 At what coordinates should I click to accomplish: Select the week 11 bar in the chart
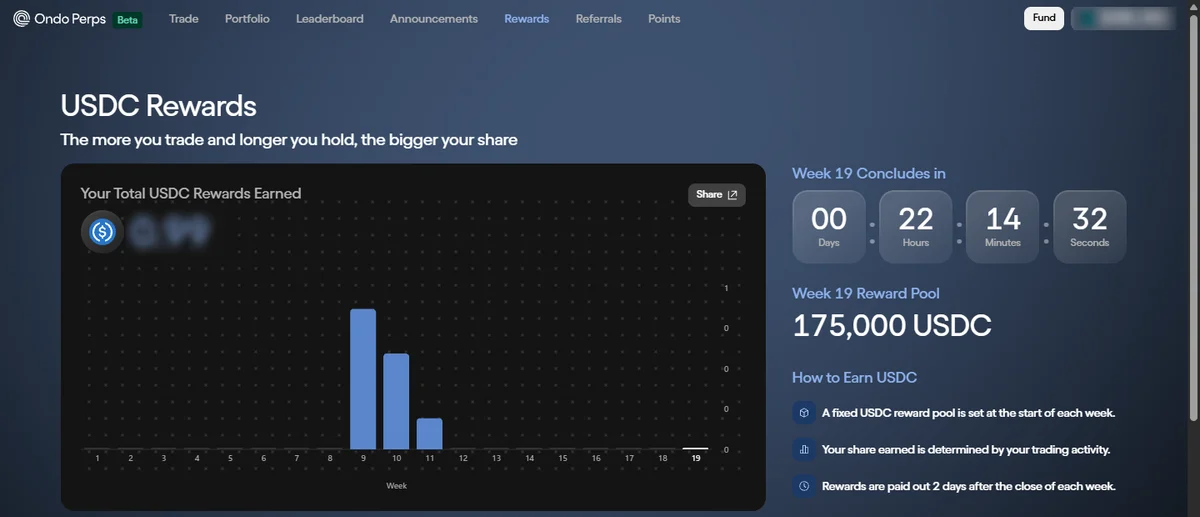click(x=430, y=434)
